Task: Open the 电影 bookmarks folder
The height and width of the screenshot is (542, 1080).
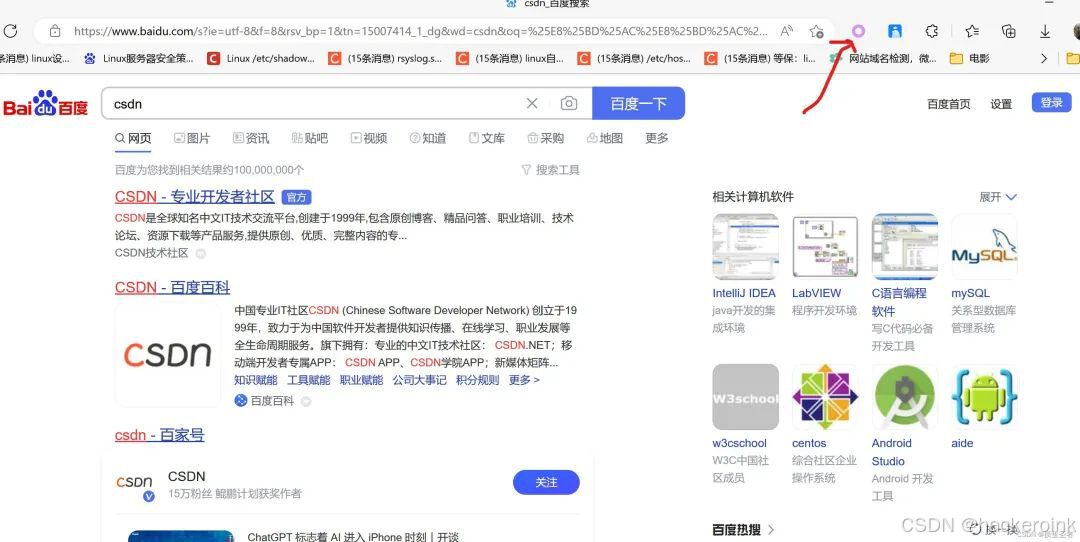Action: (x=970, y=59)
